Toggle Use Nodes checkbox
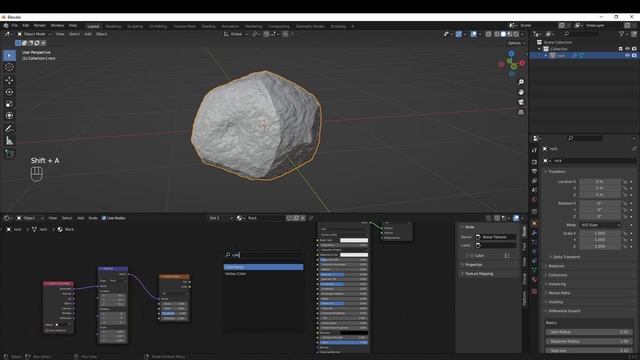 pos(104,218)
